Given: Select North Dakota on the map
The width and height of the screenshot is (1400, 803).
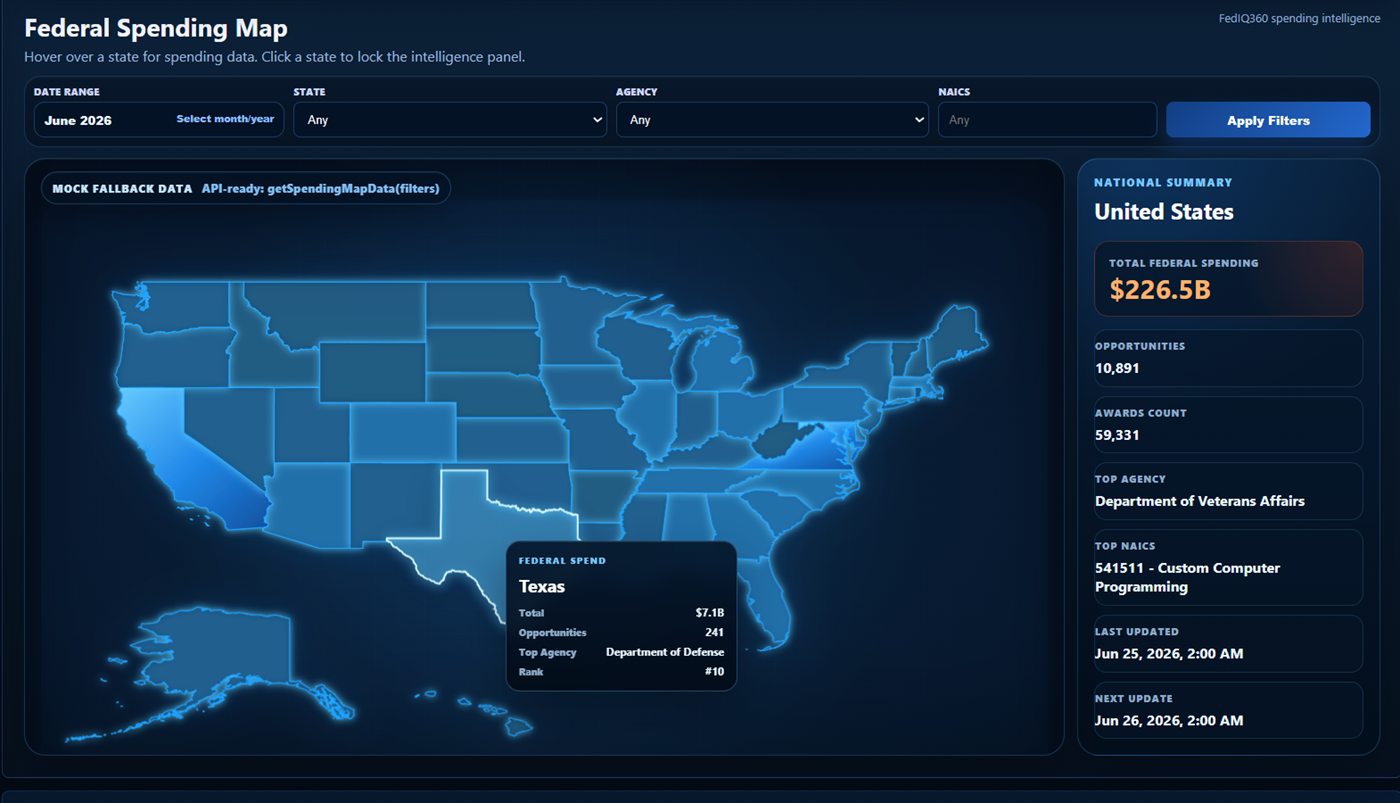Looking at the screenshot, I should click(x=478, y=304).
